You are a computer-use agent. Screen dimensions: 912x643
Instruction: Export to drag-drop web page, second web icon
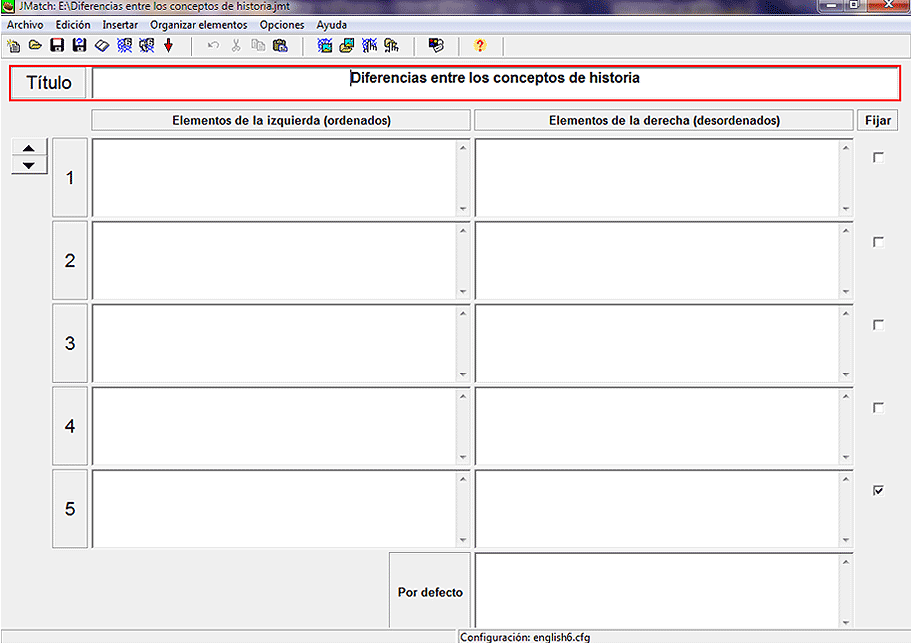pyautogui.click(x=147, y=45)
